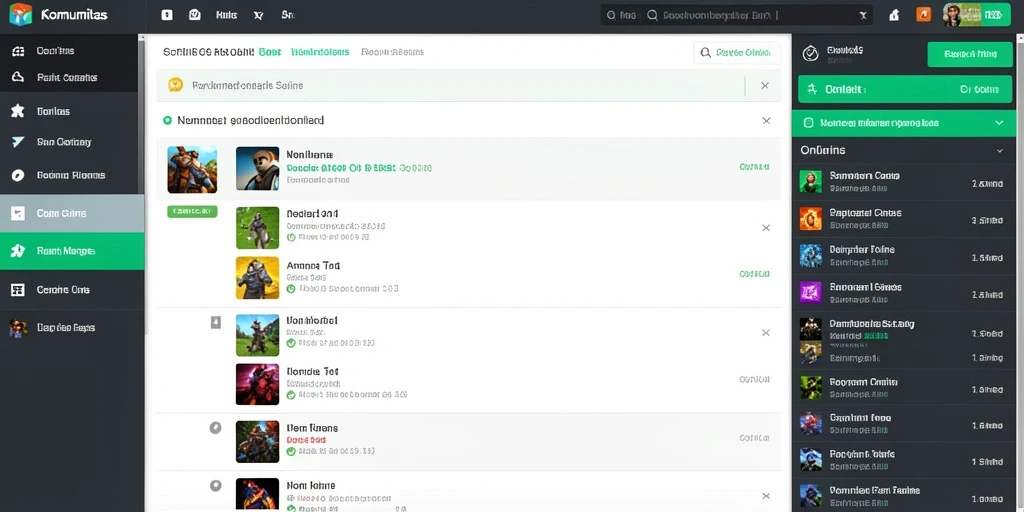Click the puzzle icon in green sidebar item
This screenshot has height=512, width=1024.
point(18,251)
